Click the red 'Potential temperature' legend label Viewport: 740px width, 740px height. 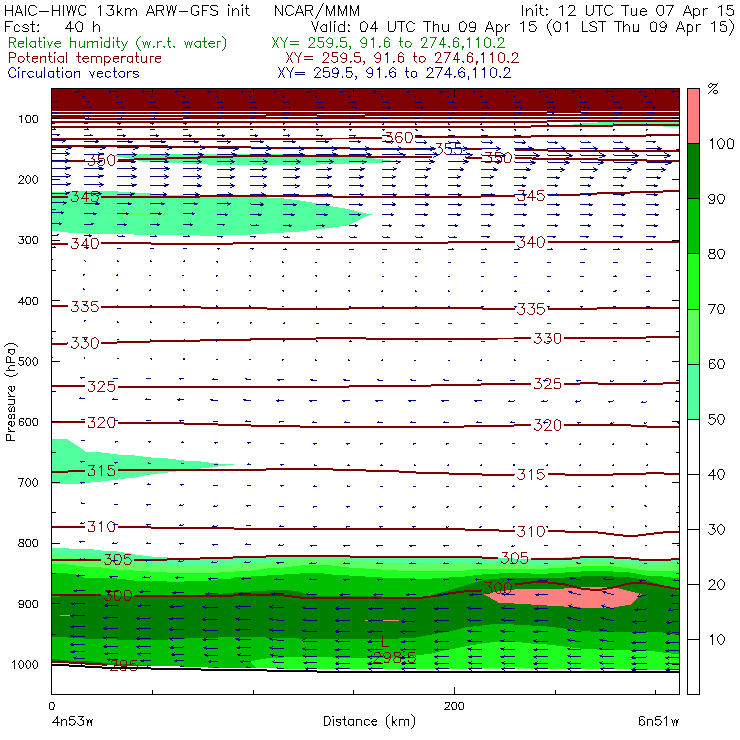click(85, 58)
